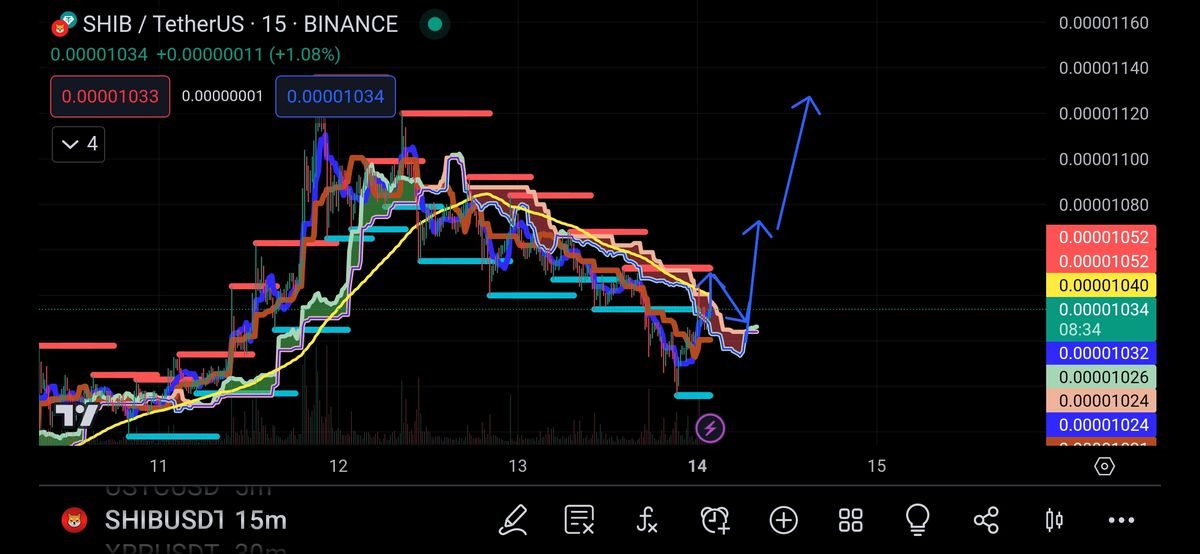Open the layout grid icon

point(850,519)
